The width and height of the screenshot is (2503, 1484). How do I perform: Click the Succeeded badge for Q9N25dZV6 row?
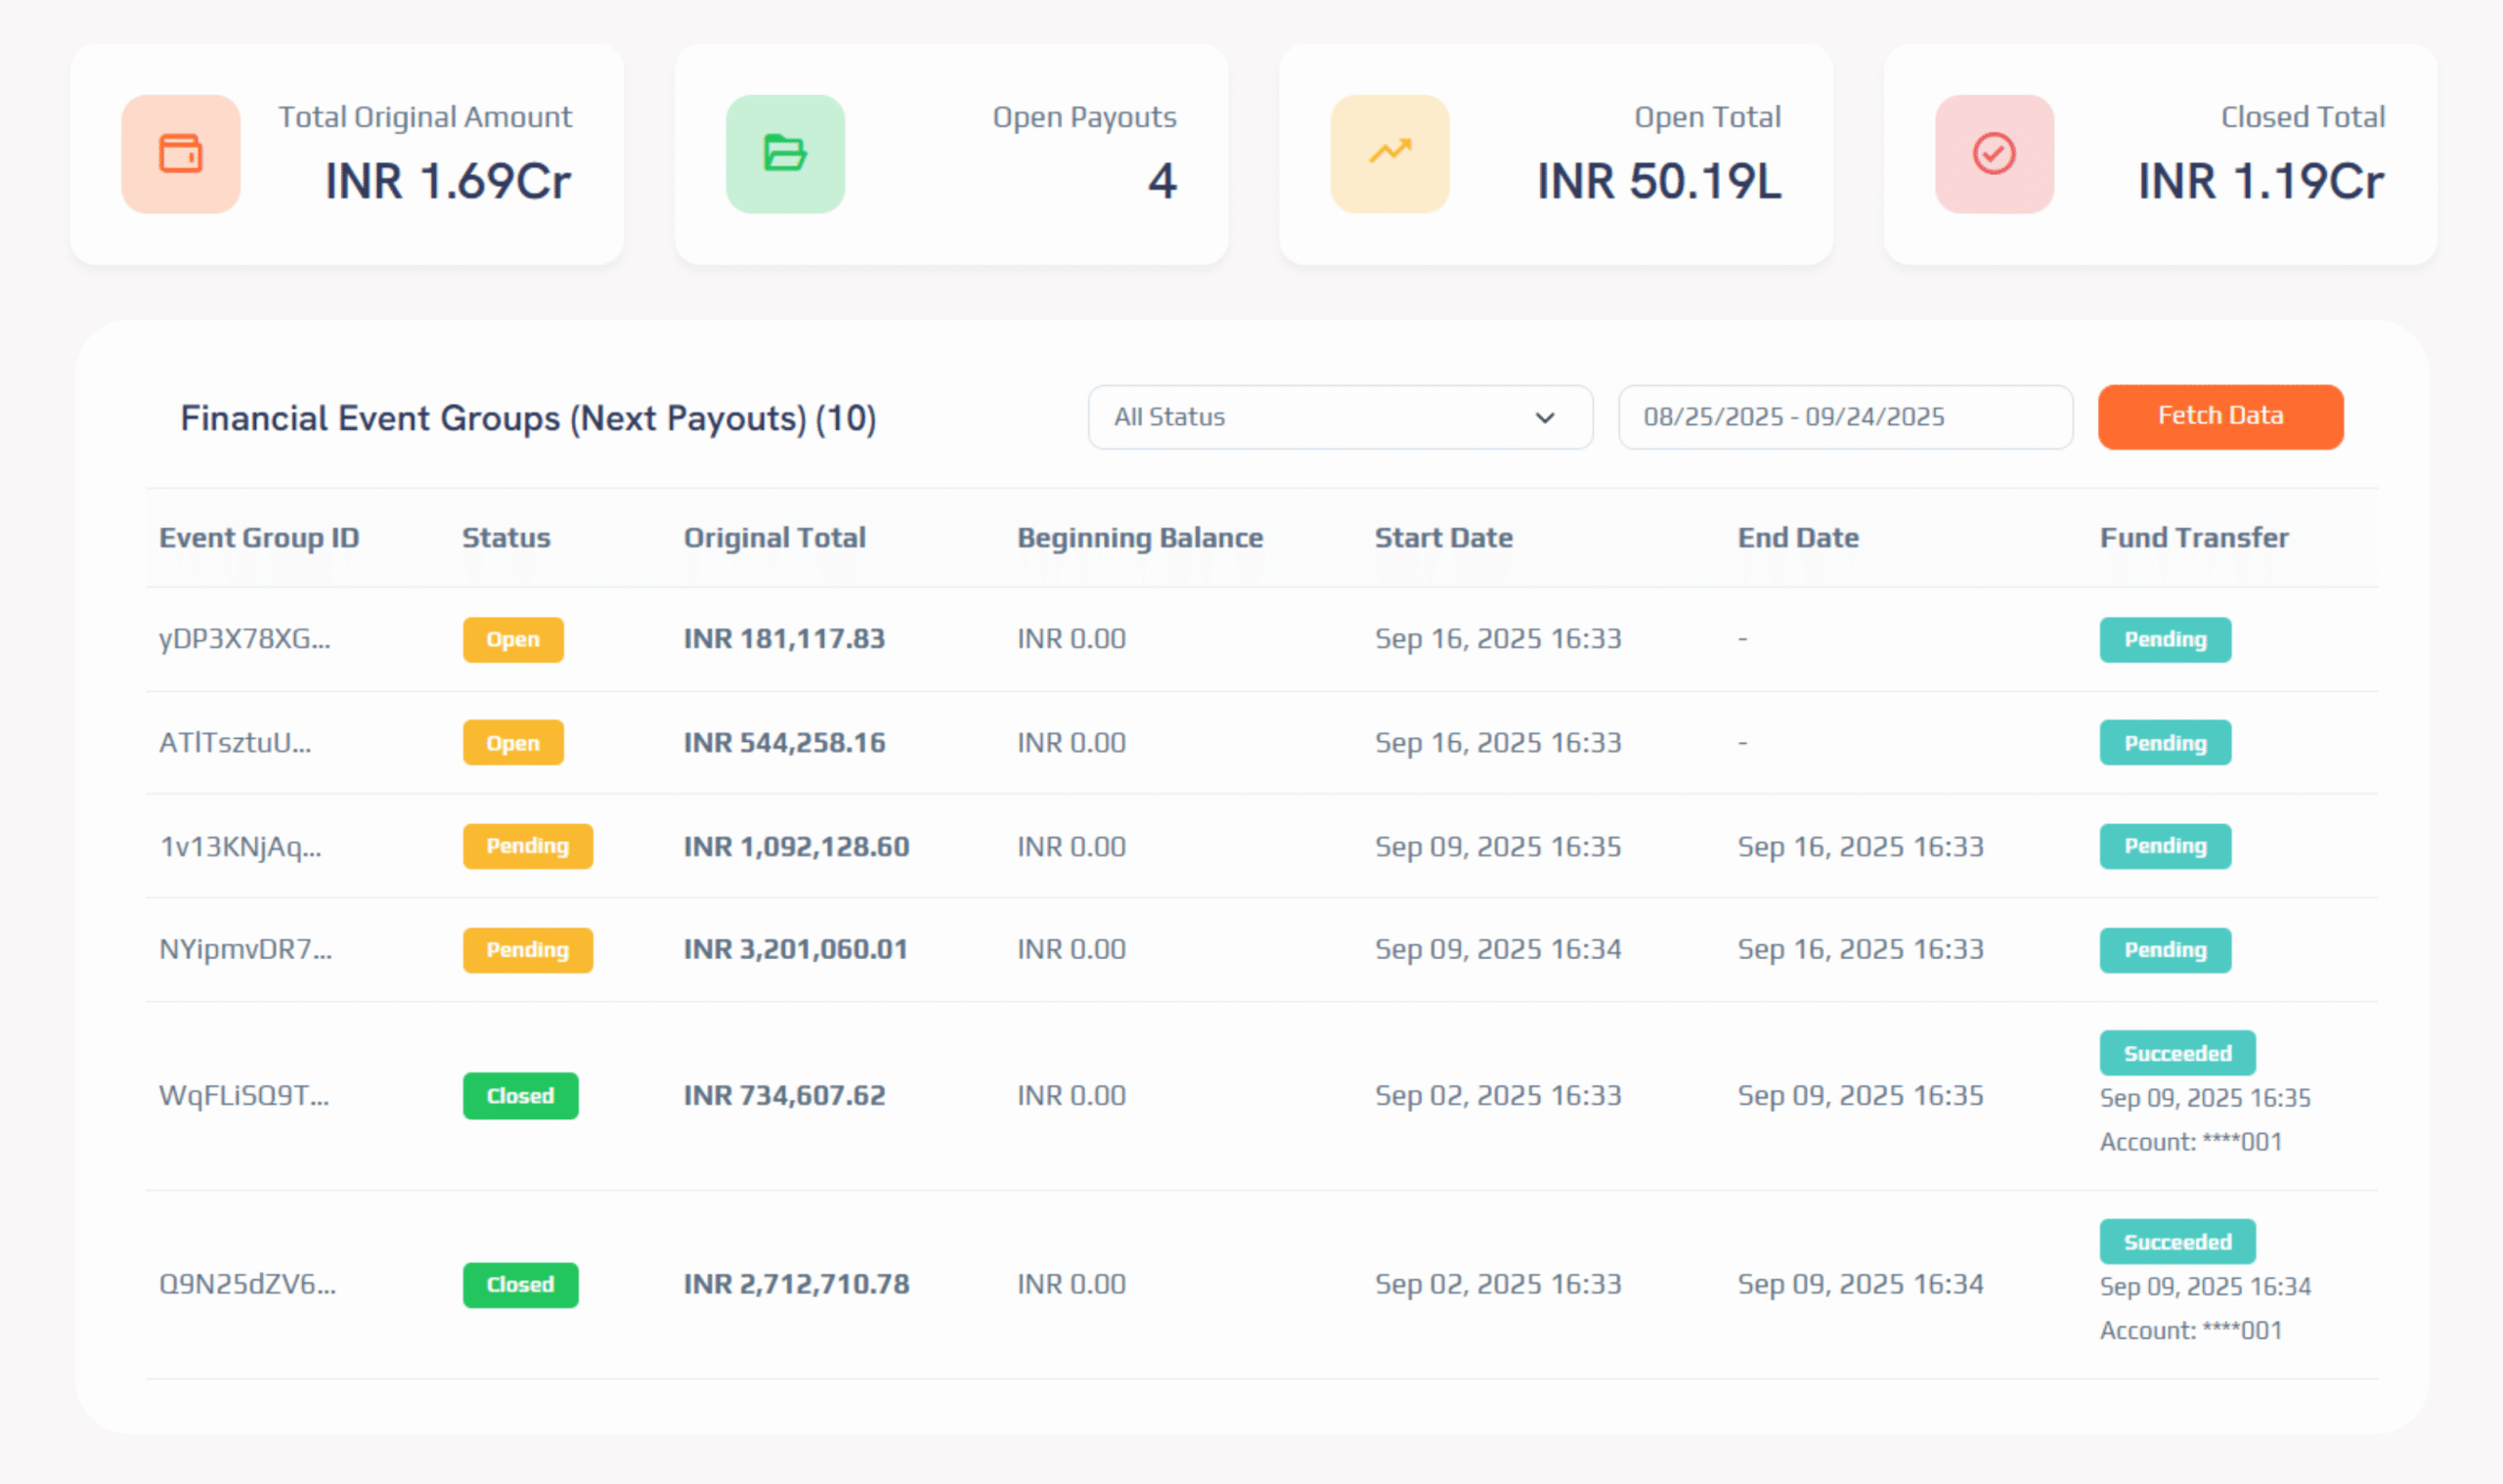2177,1242
